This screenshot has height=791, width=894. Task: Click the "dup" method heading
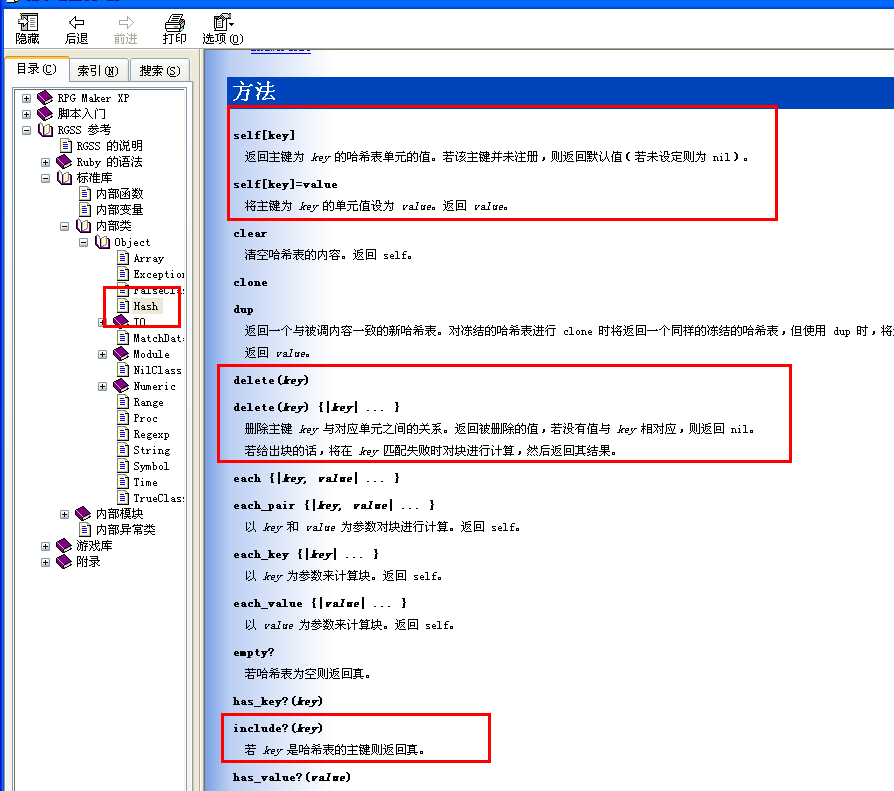pos(243,309)
